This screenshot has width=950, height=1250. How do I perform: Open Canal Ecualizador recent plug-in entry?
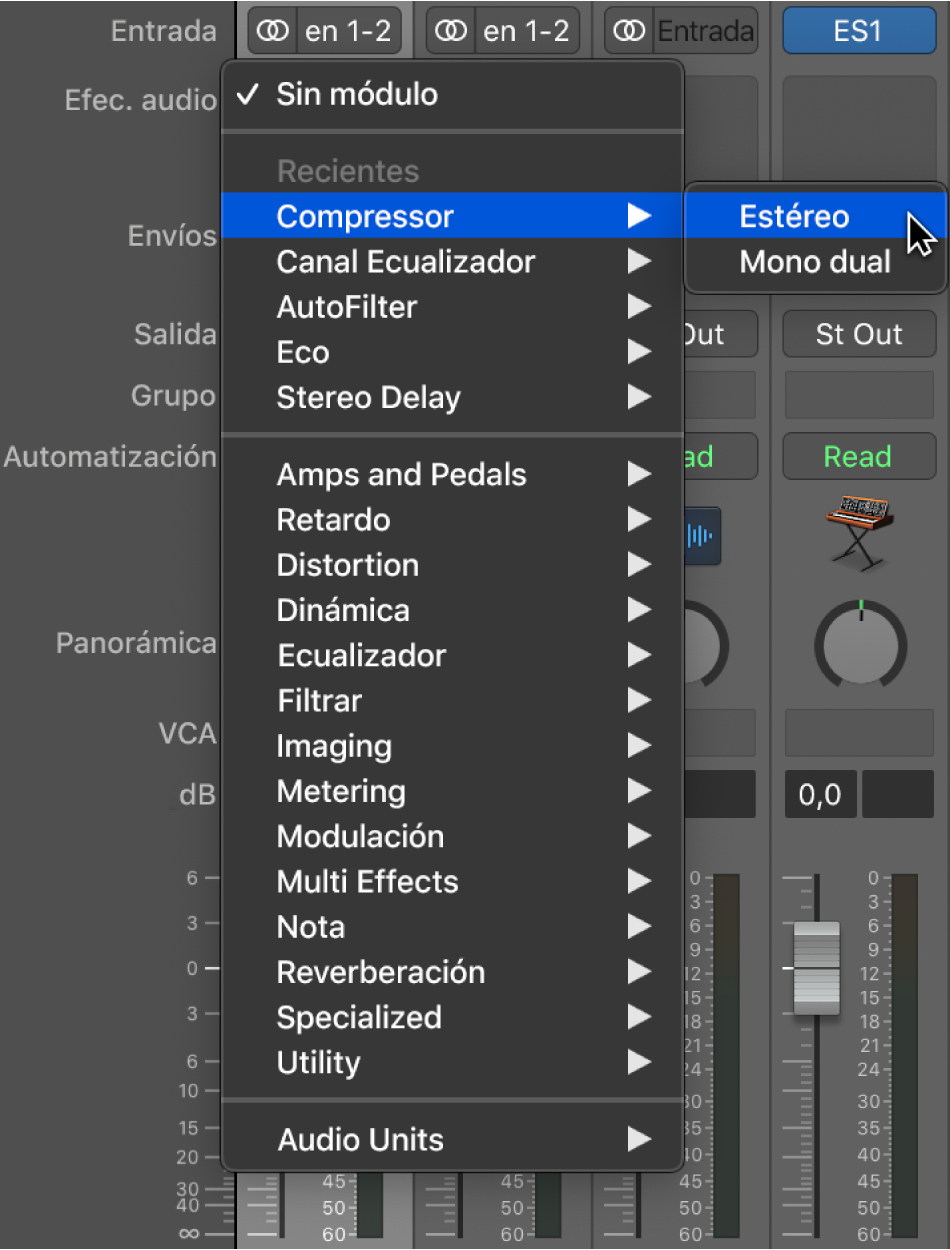[x=405, y=262]
